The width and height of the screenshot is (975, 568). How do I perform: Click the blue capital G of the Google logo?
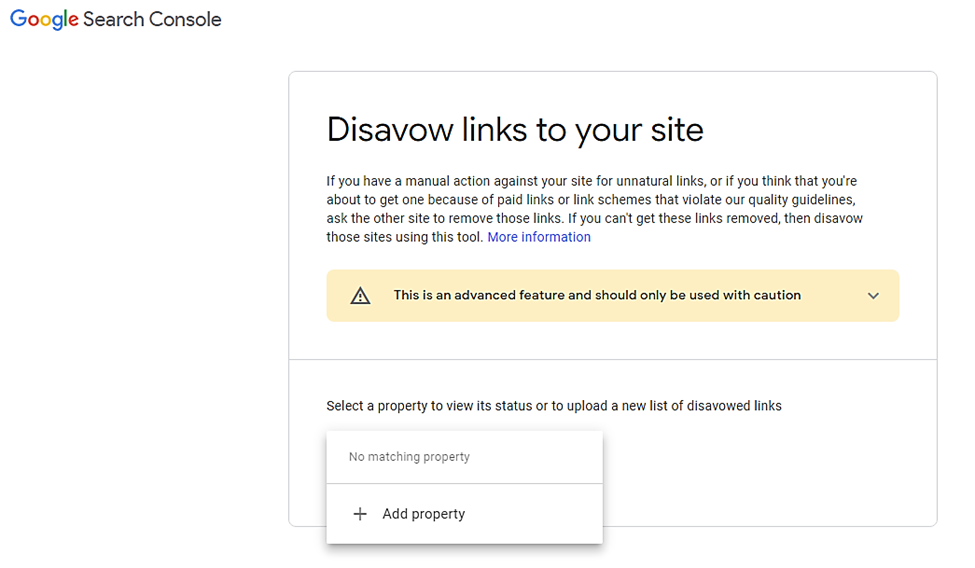point(19,19)
